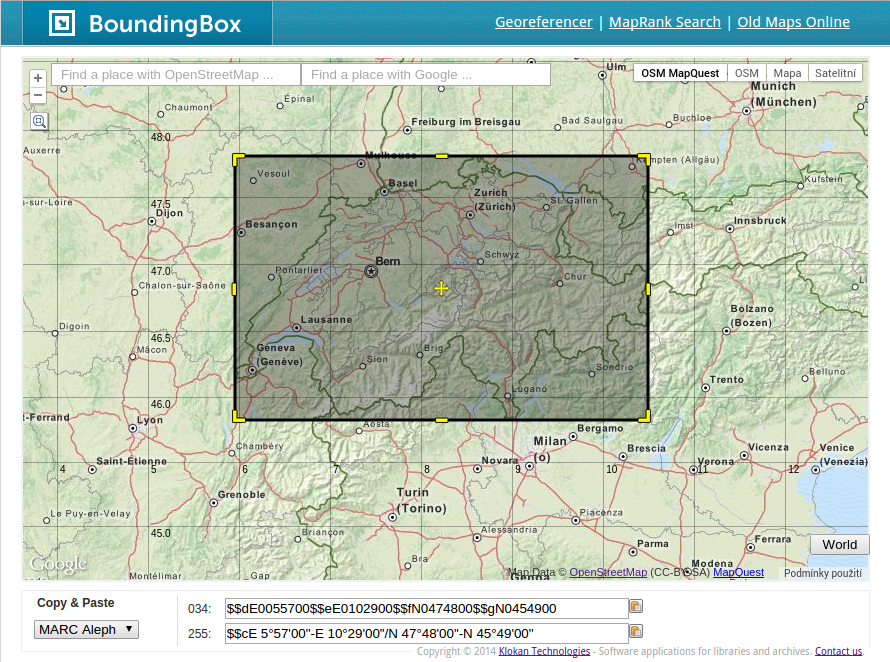Switch to OSM map layer

pos(746,73)
